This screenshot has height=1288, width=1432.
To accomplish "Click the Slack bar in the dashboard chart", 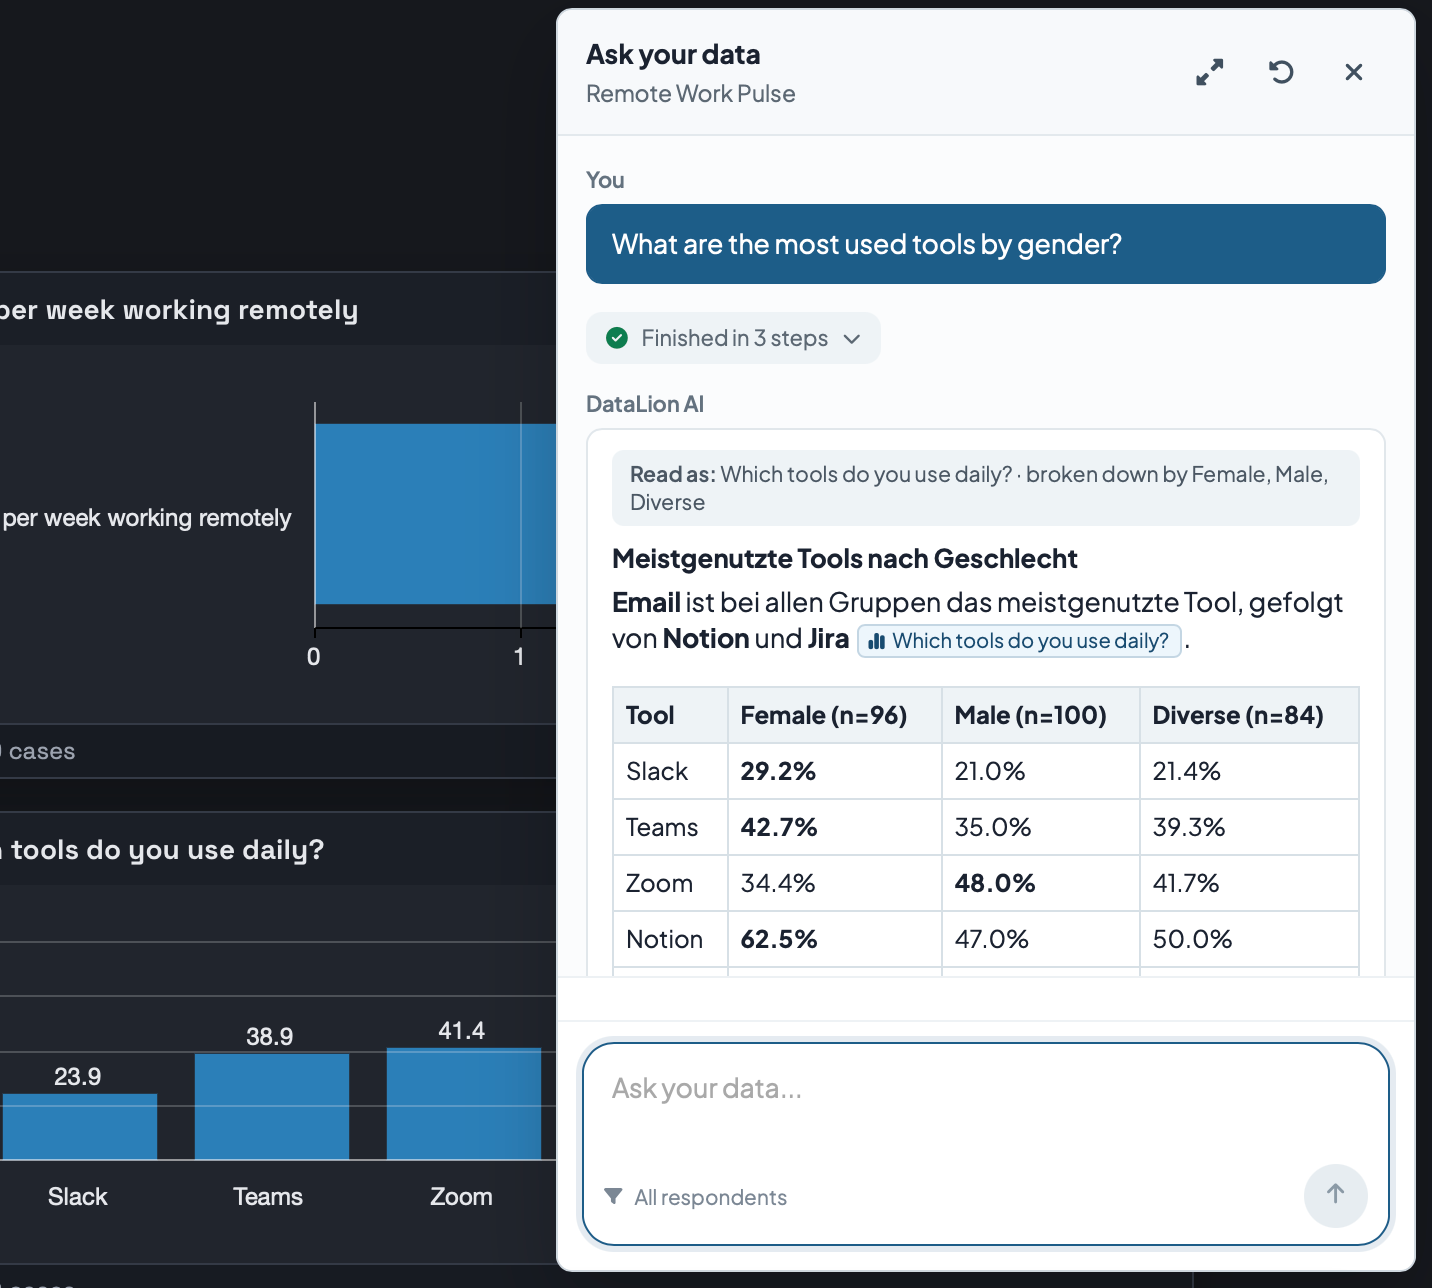I will (x=79, y=1126).
